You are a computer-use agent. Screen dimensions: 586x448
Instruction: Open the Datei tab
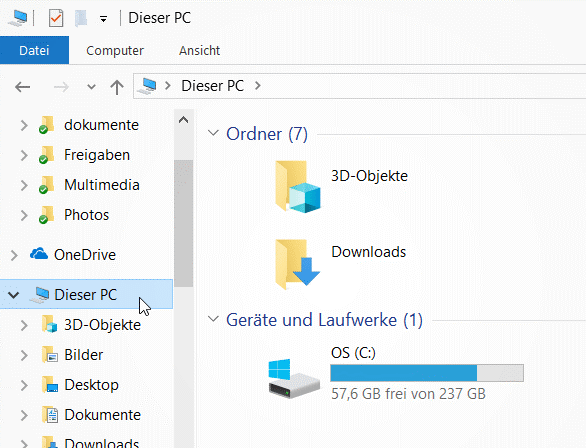34,50
